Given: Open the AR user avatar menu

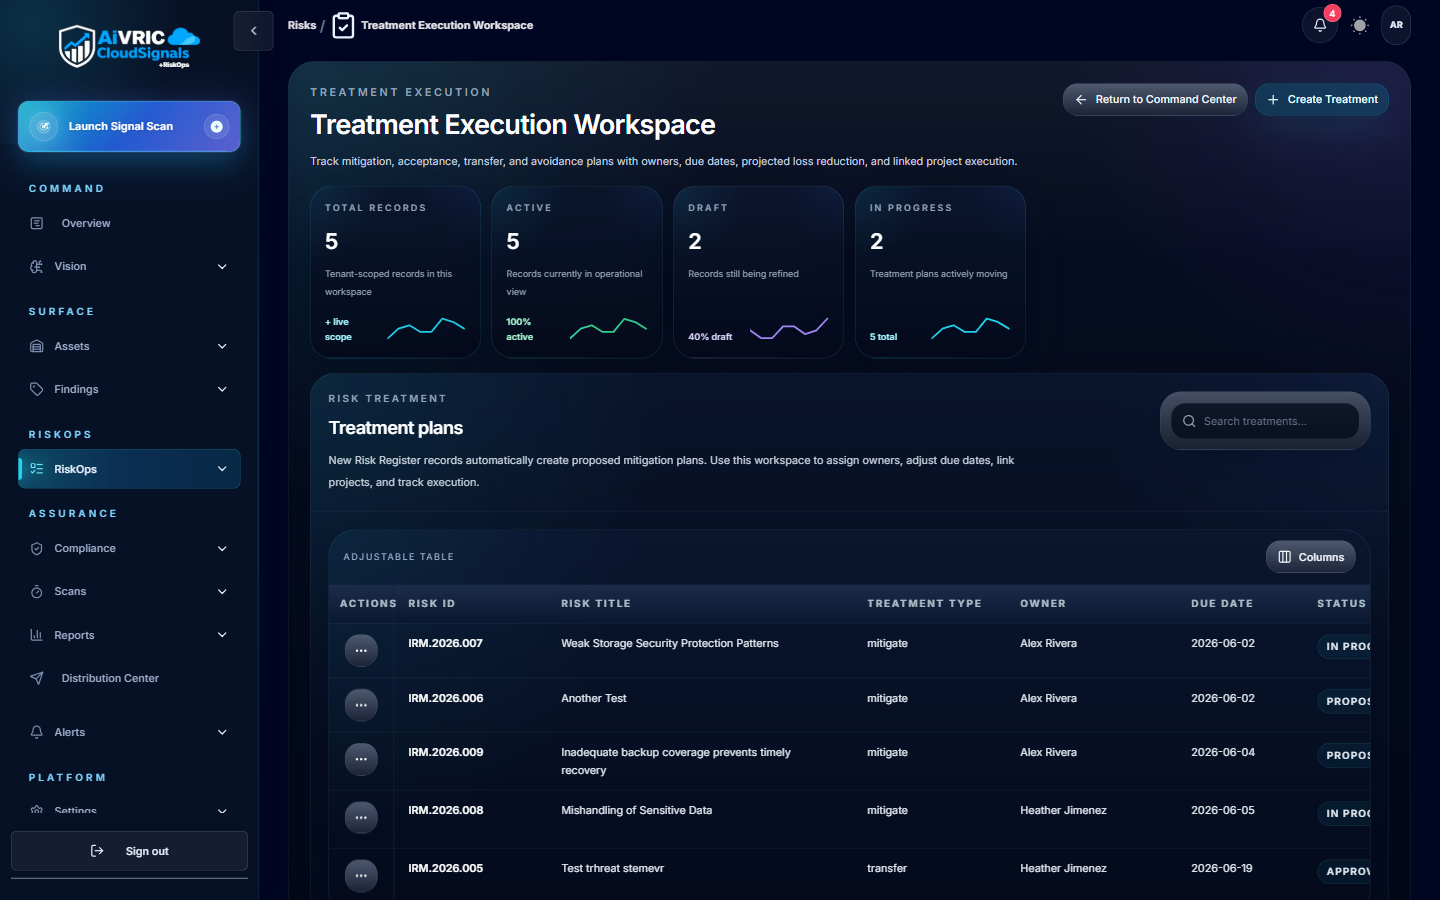Looking at the screenshot, I should point(1396,25).
